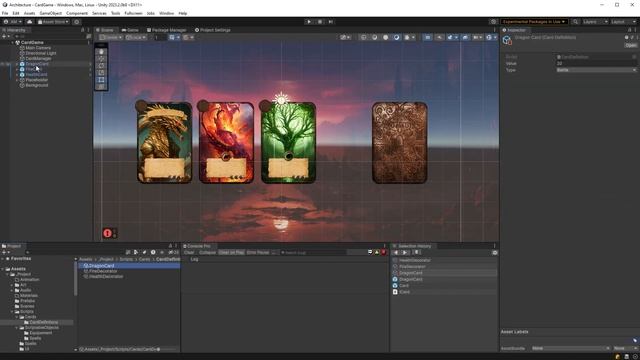Start Play mode with the Play button

point(309,22)
